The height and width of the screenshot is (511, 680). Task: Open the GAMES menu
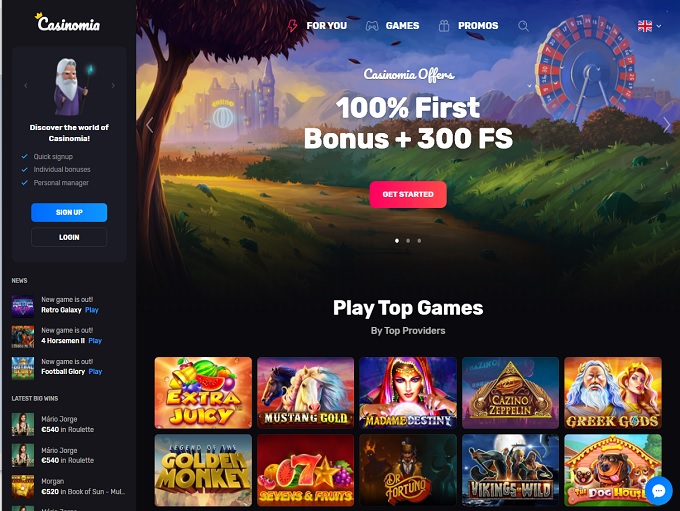(x=402, y=26)
